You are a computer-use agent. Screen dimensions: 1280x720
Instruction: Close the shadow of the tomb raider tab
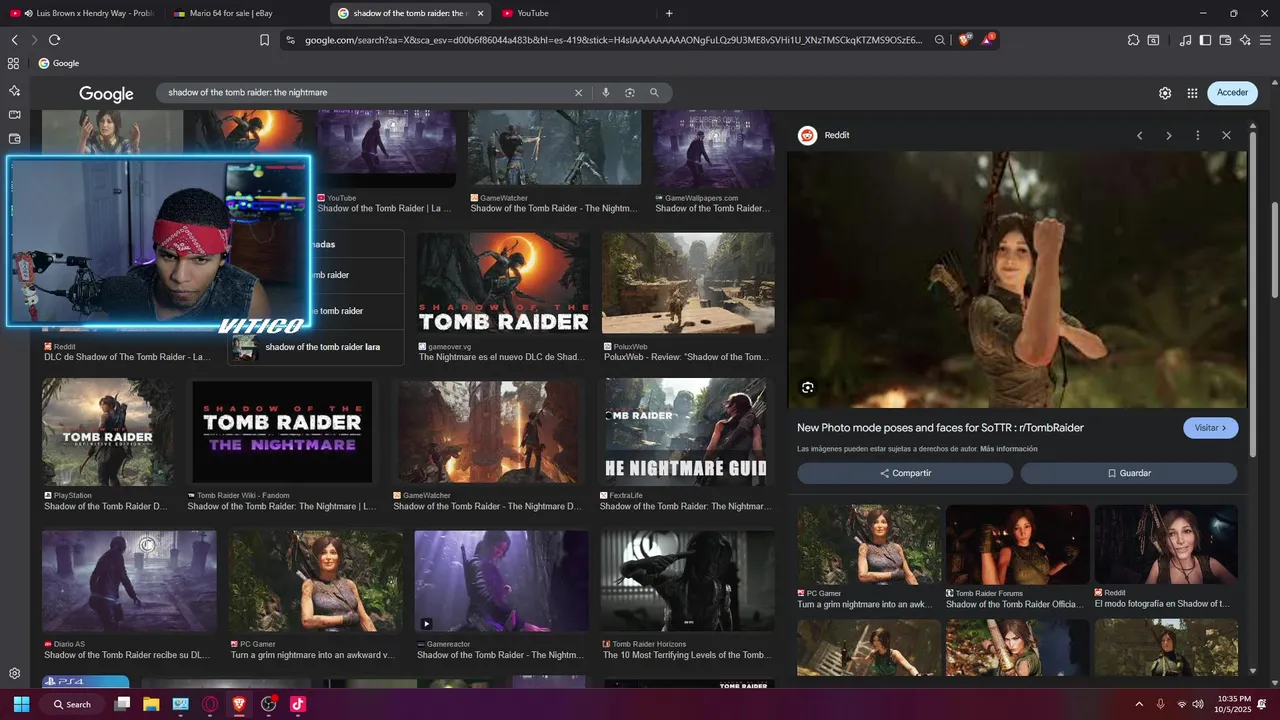click(x=480, y=13)
